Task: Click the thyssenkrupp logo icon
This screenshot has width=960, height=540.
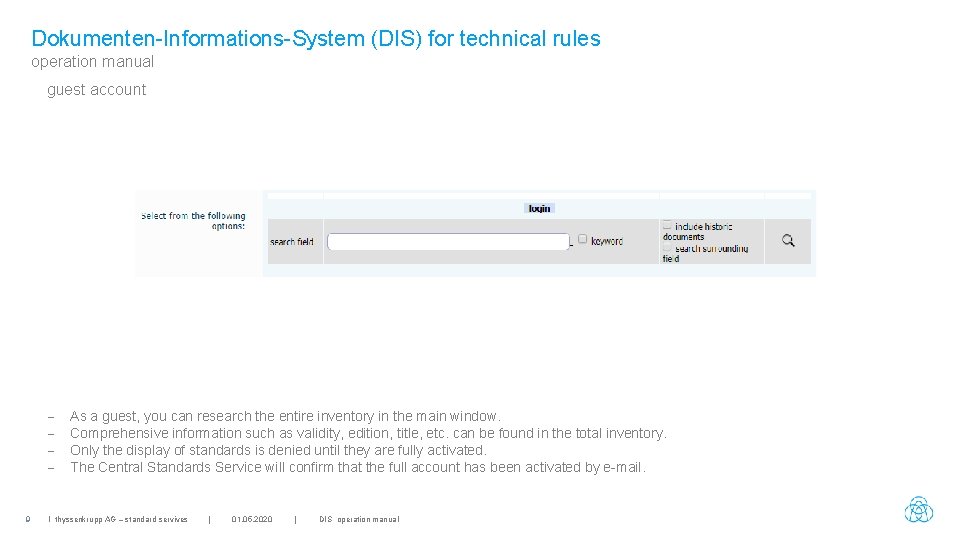Action: point(919,509)
